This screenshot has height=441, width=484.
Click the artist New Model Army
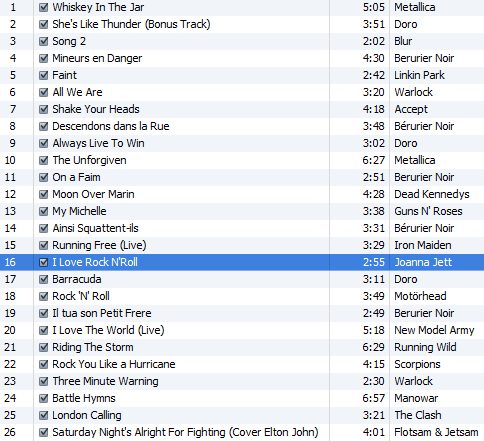coord(434,330)
